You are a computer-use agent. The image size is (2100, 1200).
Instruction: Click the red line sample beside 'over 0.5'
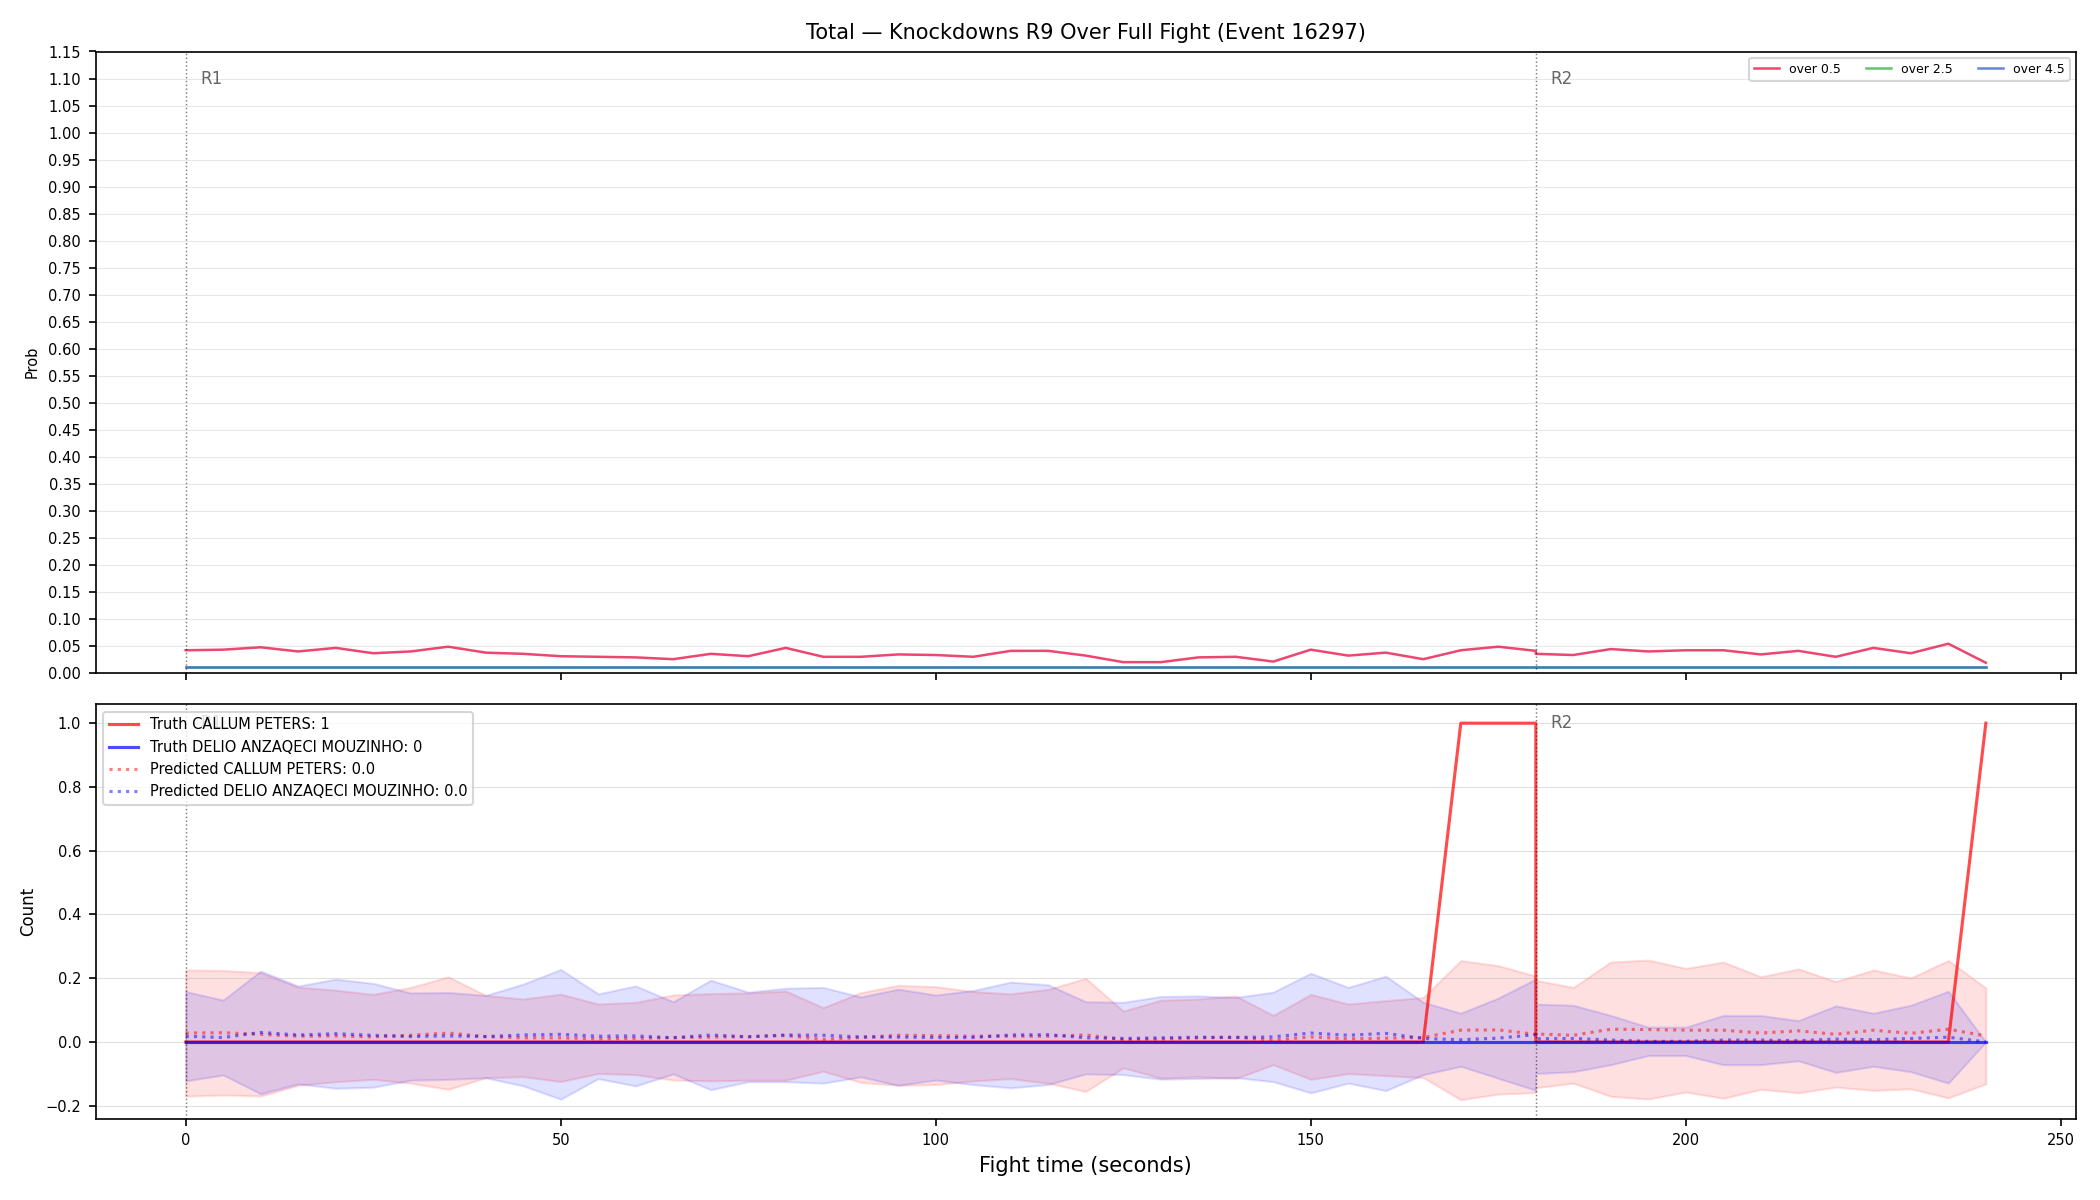click(1768, 69)
